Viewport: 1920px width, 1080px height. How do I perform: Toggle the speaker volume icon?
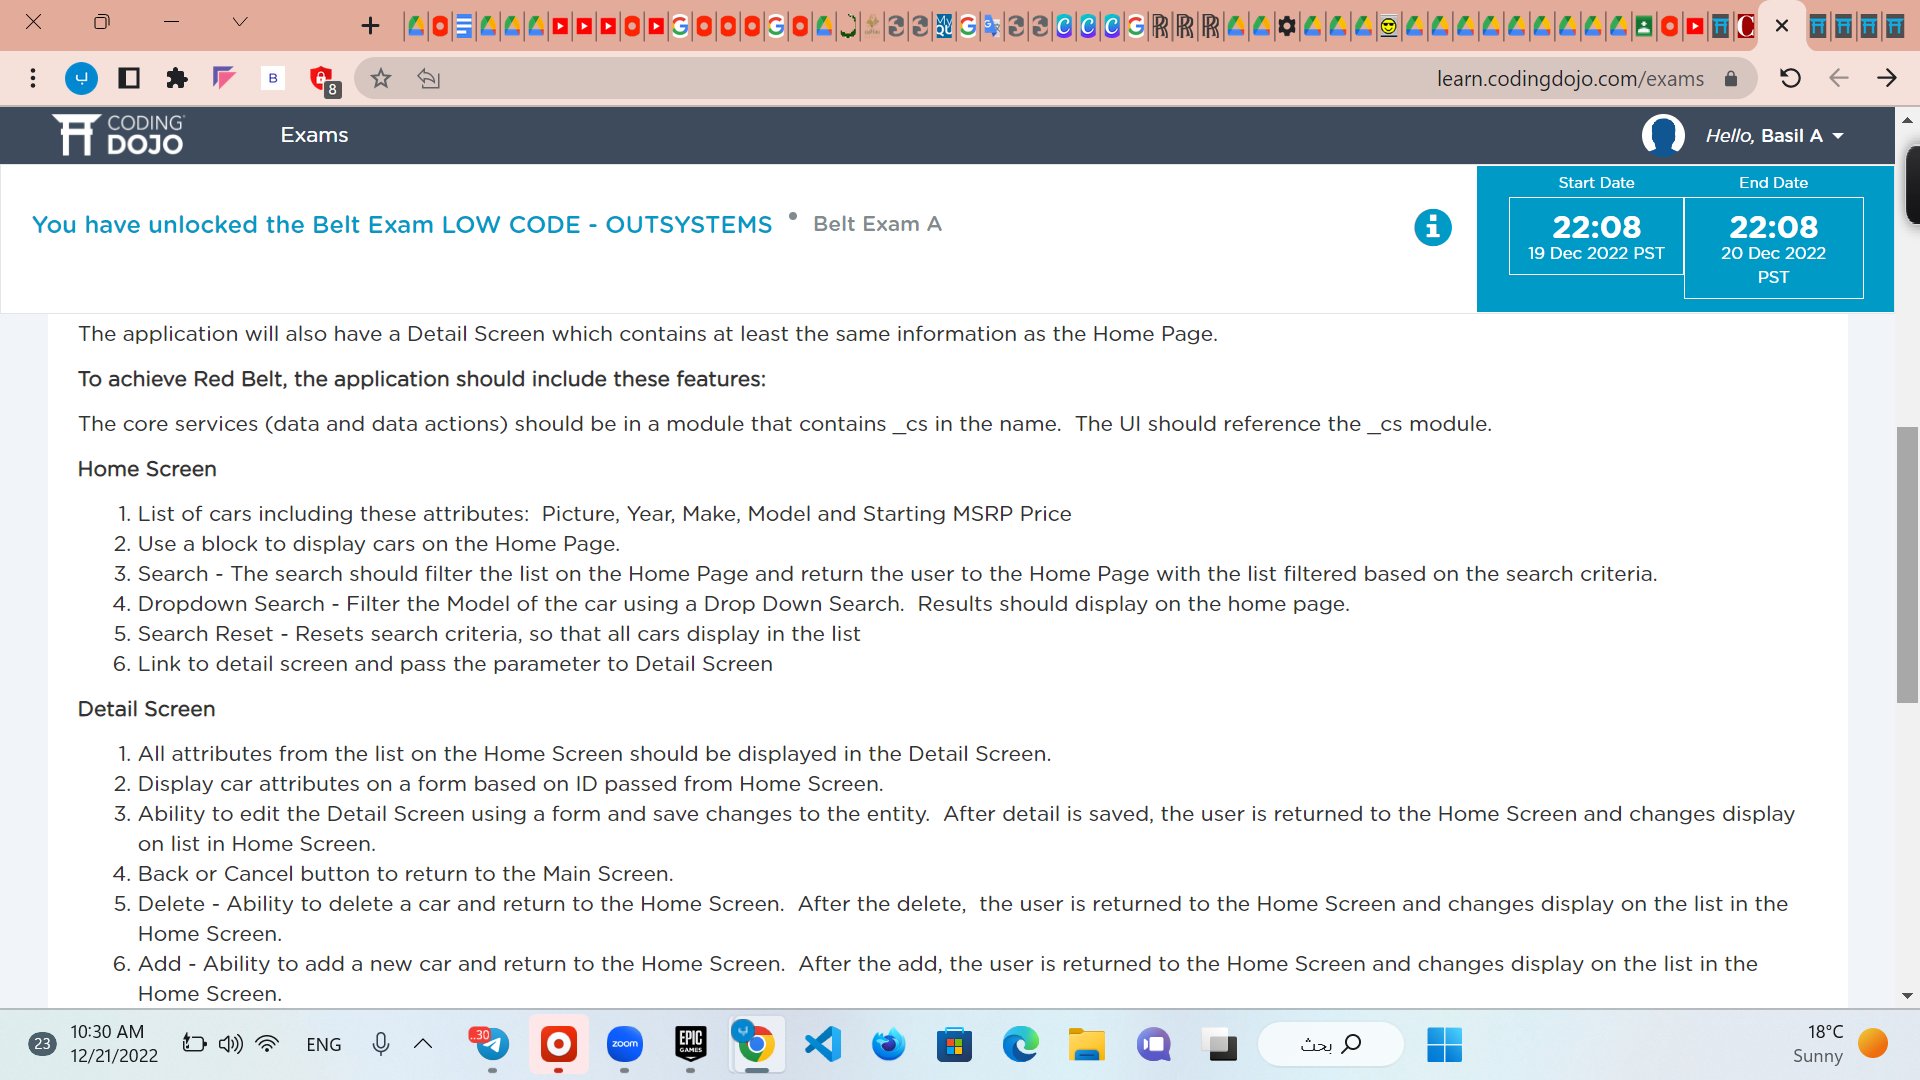pos(230,1044)
